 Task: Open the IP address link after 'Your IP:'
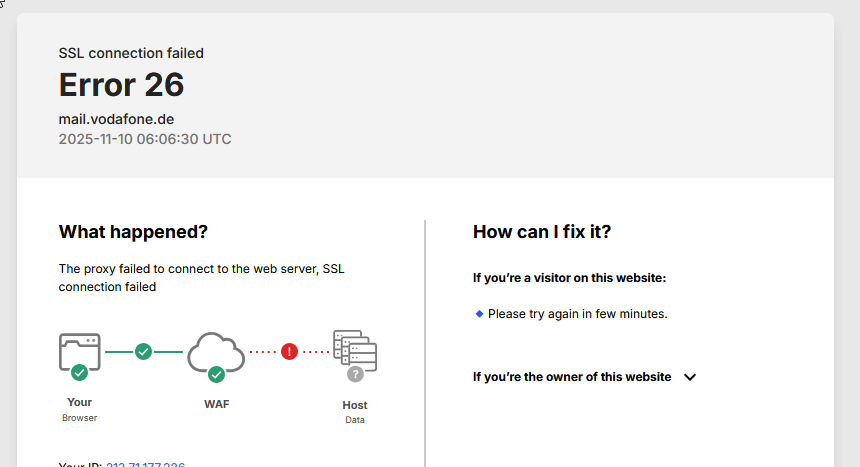[145, 464]
